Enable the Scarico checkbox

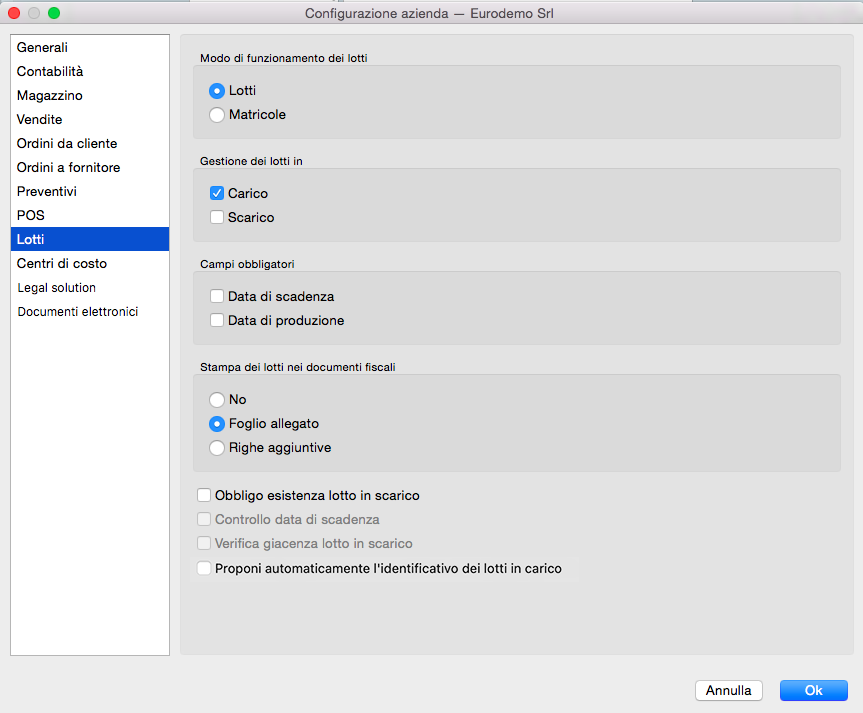point(217,218)
